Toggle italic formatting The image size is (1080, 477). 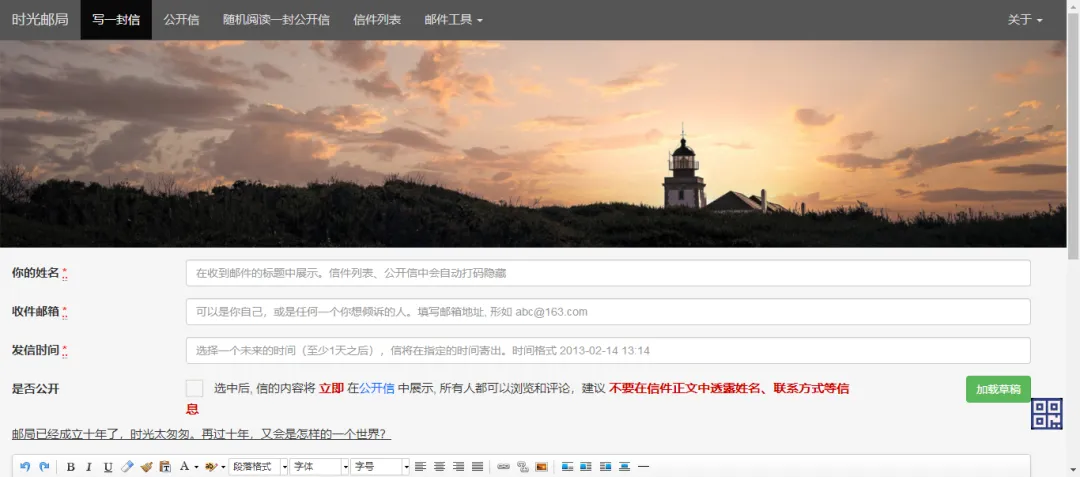coord(89,467)
